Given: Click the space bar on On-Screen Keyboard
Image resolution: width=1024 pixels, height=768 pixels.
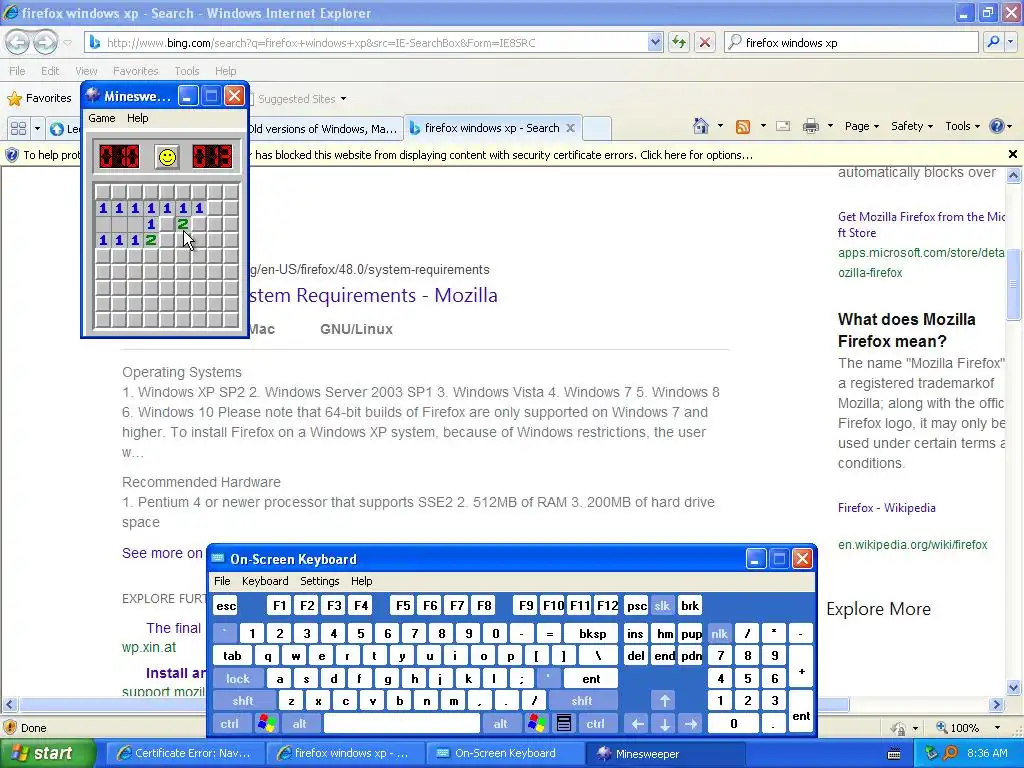Looking at the screenshot, I should [401, 723].
